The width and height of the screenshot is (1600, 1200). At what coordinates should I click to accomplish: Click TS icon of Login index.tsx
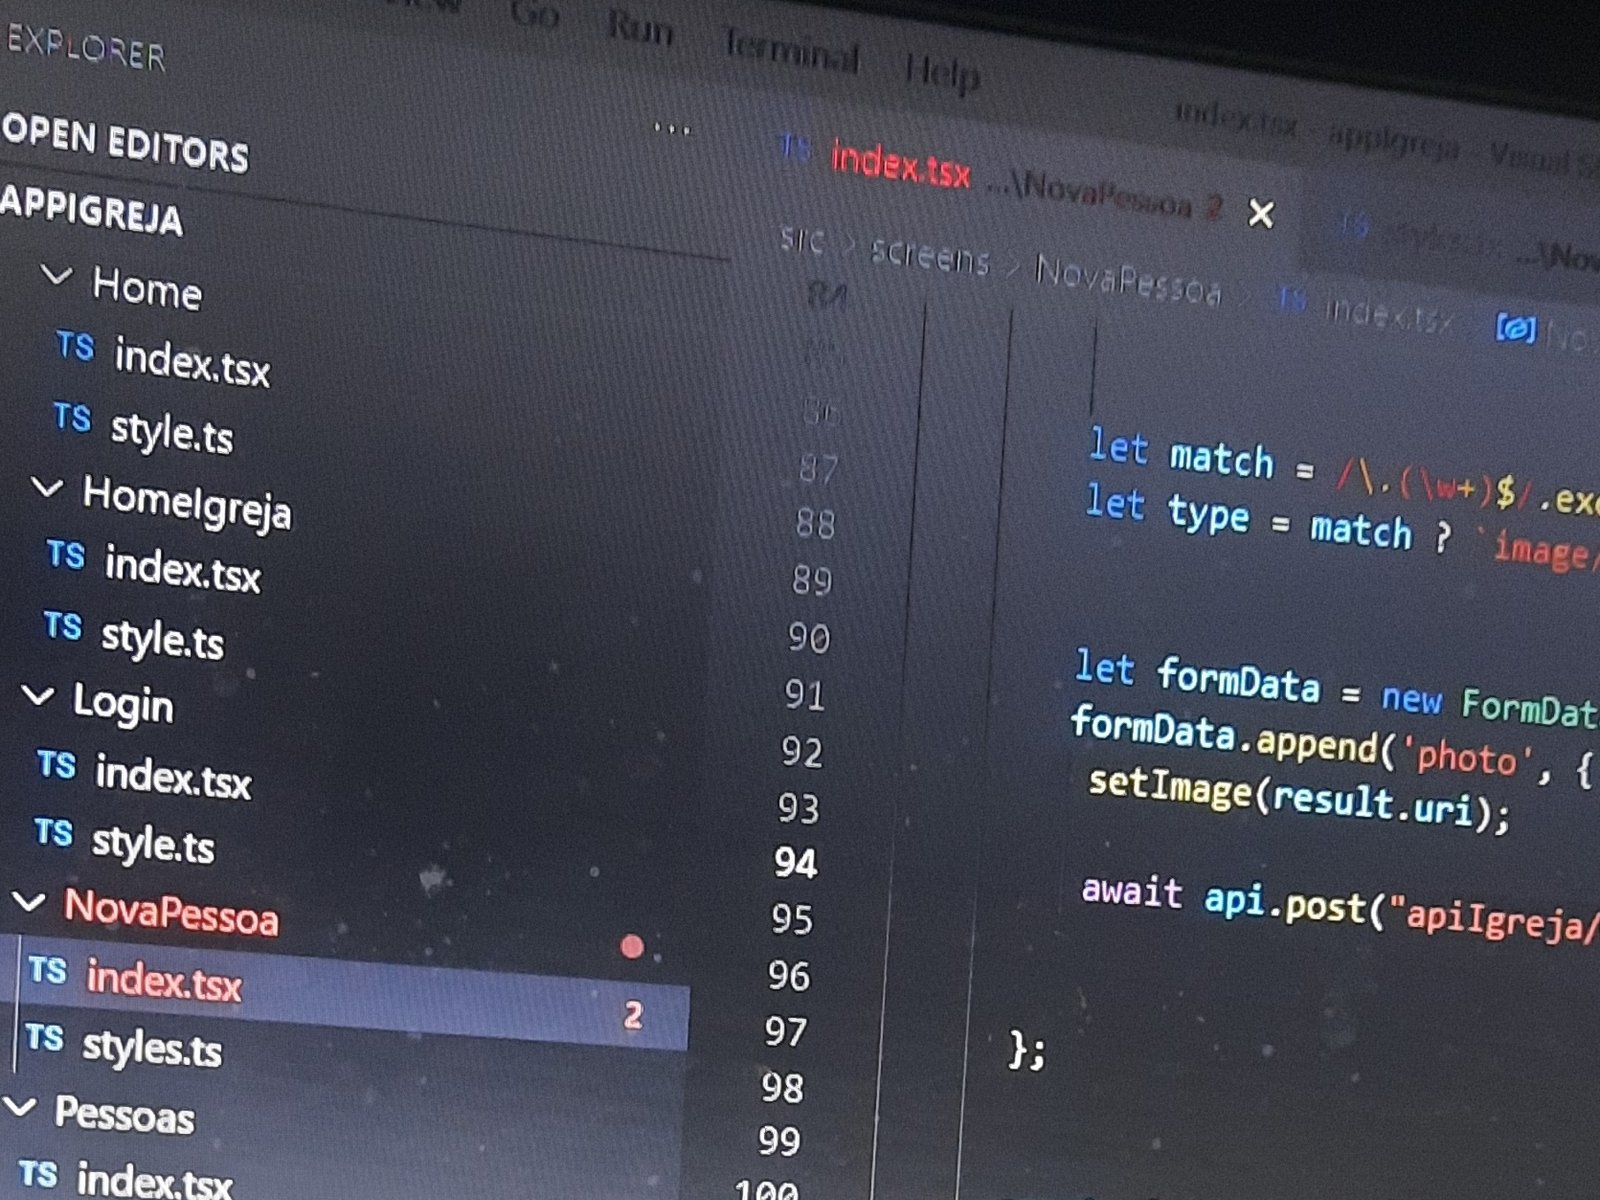pyautogui.click(x=57, y=765)
